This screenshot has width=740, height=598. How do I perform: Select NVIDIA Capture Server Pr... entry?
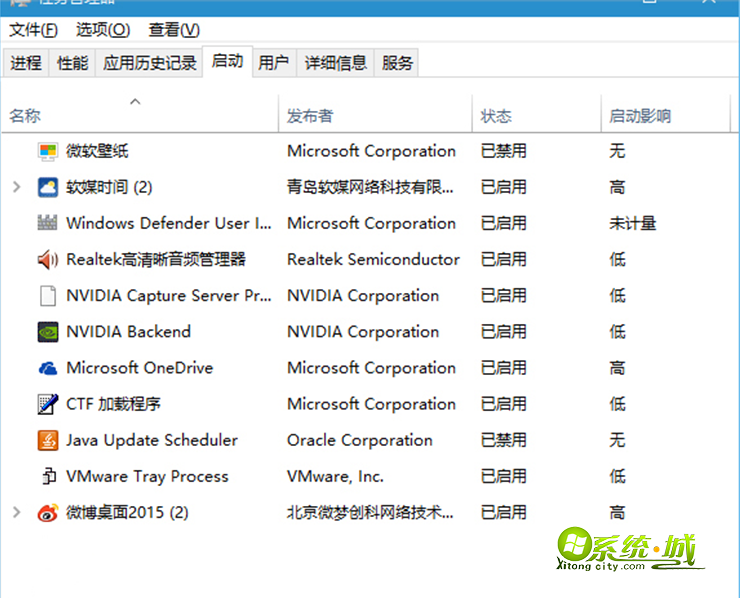pos(169,296)
